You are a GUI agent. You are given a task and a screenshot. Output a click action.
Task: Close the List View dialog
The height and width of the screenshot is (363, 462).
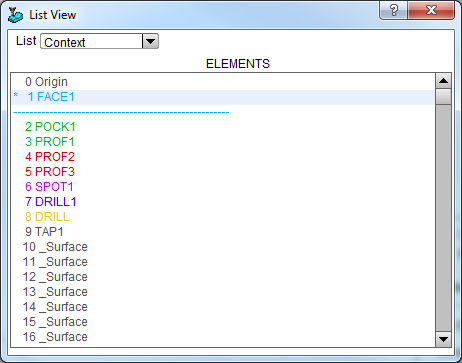click(431, 10)
